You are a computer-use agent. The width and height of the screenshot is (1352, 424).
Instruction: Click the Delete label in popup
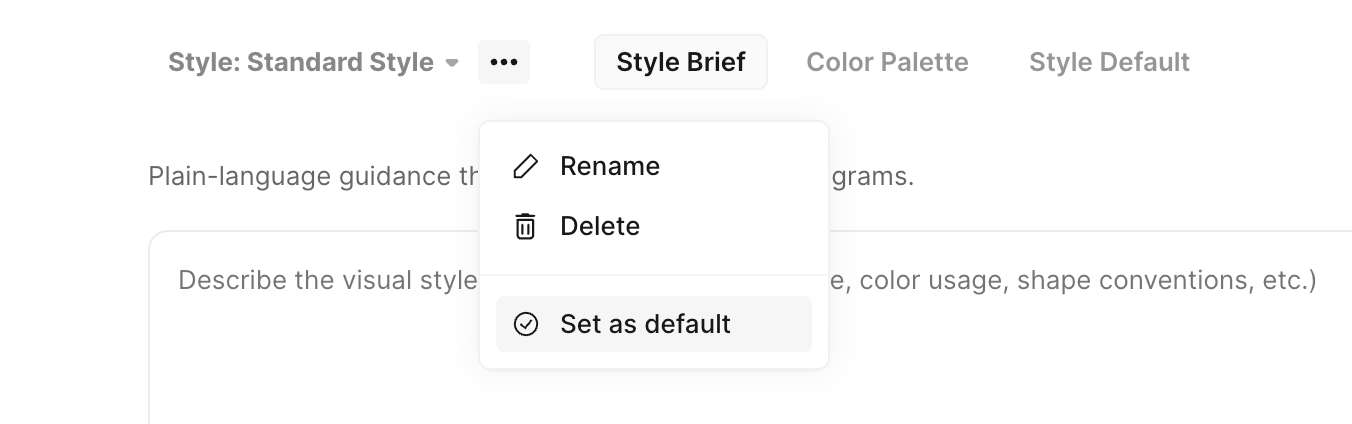(x=600, y=226)
